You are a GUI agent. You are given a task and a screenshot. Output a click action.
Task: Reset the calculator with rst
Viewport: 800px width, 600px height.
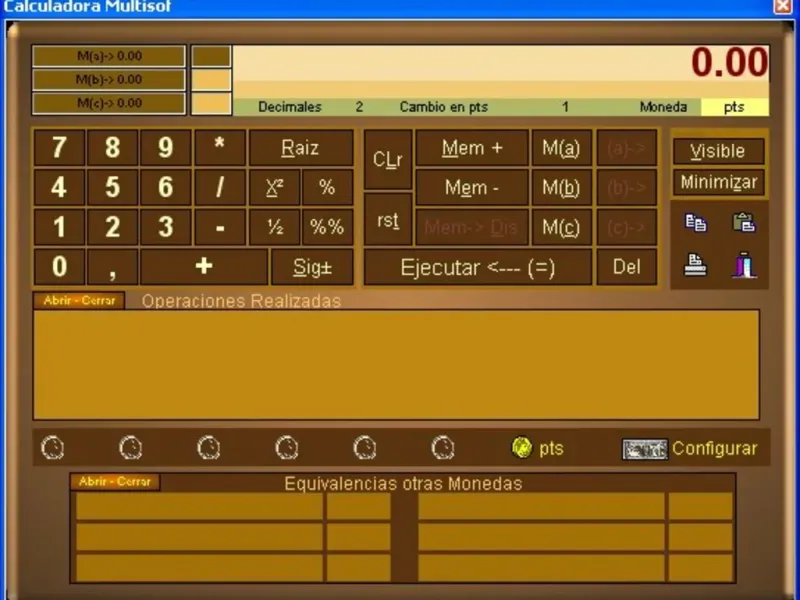(388, 220)
